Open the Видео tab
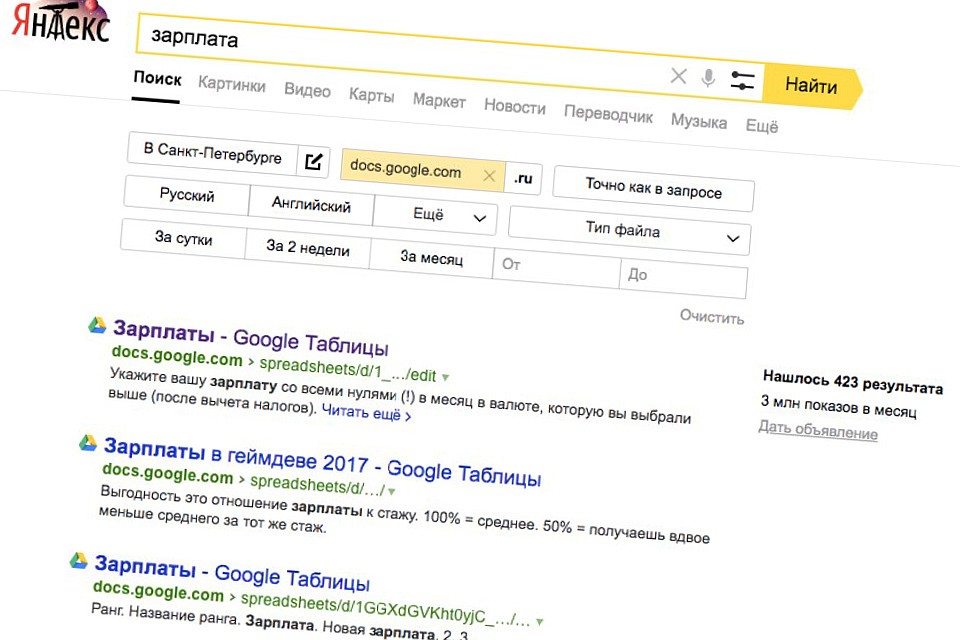Screen dimensions: 960x640 [307, 91]
